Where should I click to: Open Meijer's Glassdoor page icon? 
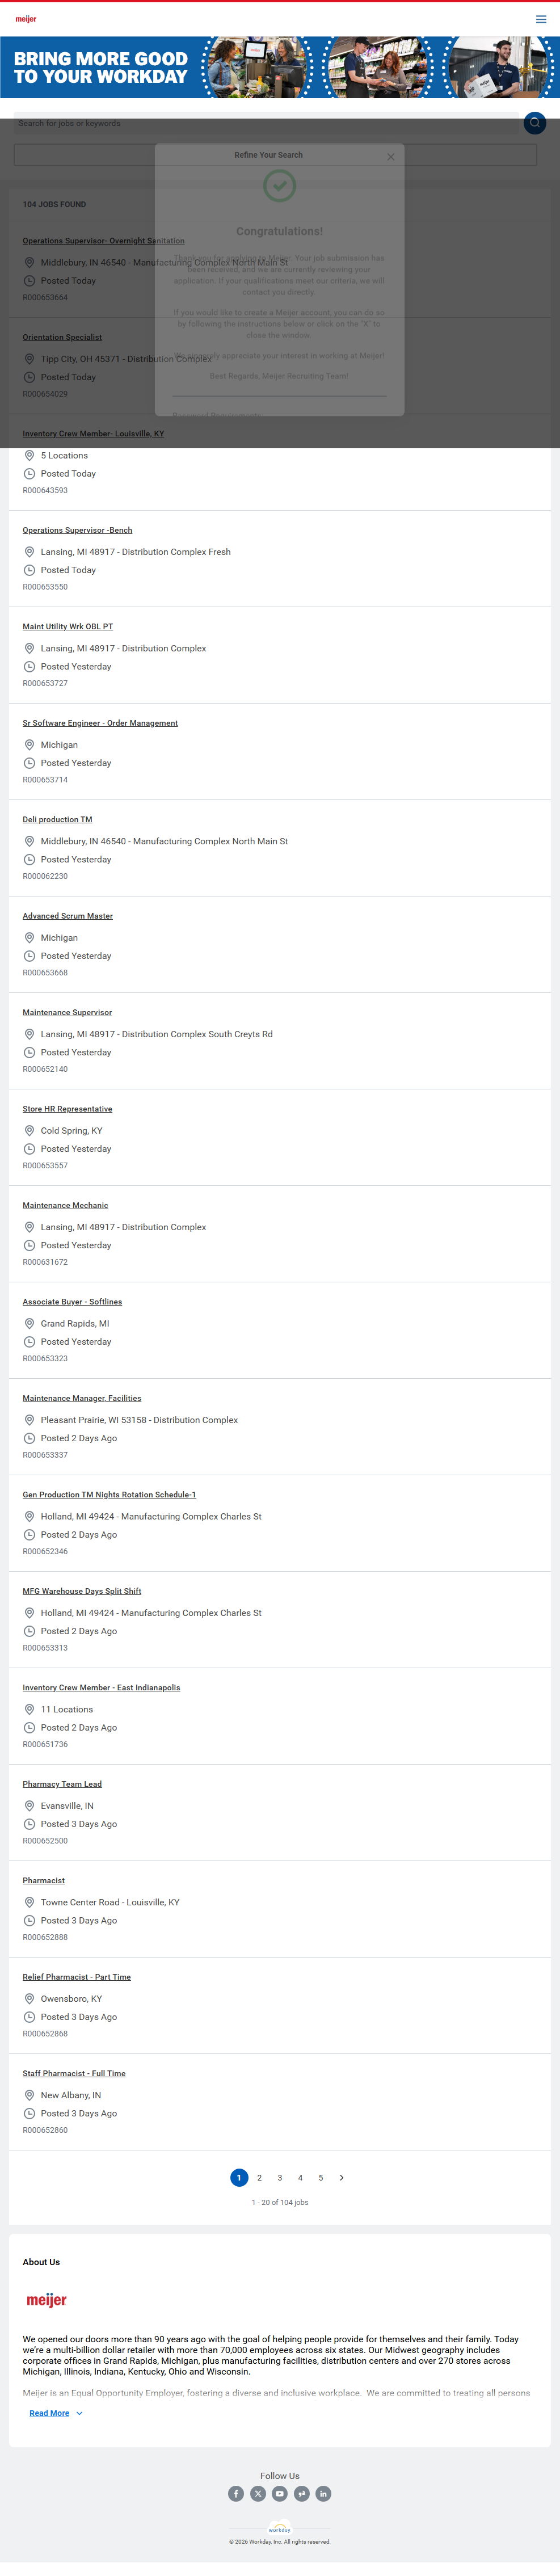point(301,2493)
